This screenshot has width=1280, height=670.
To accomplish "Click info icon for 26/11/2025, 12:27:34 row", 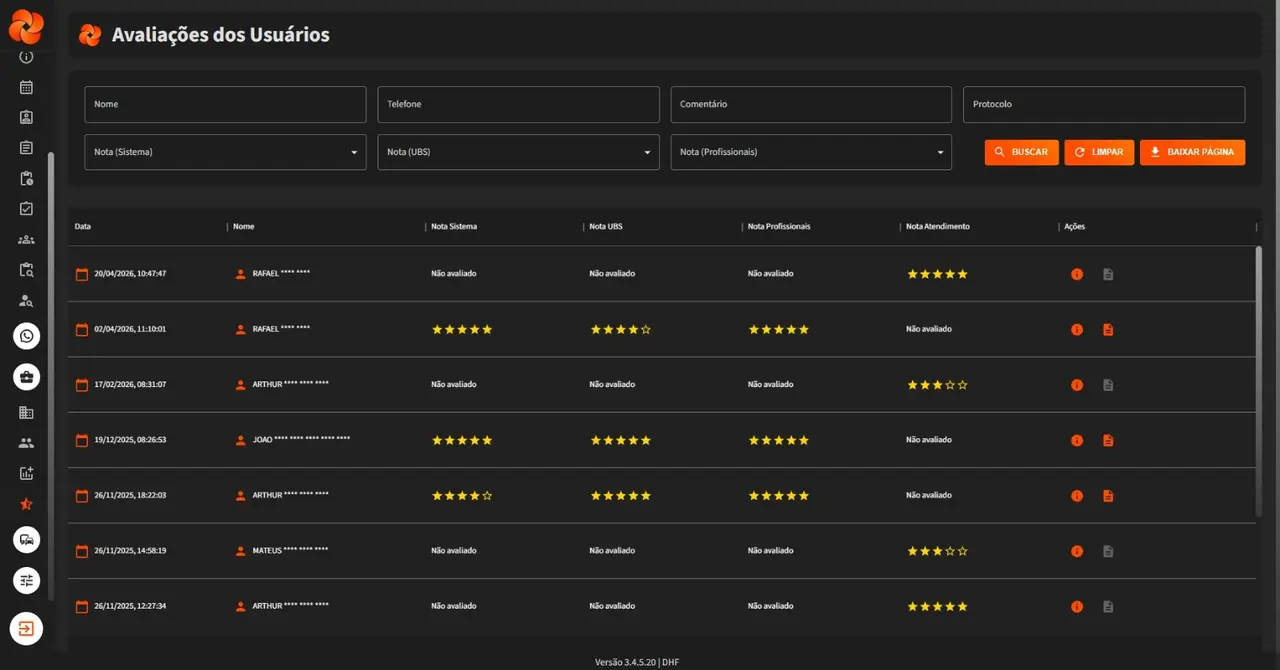I will 1077,606.
